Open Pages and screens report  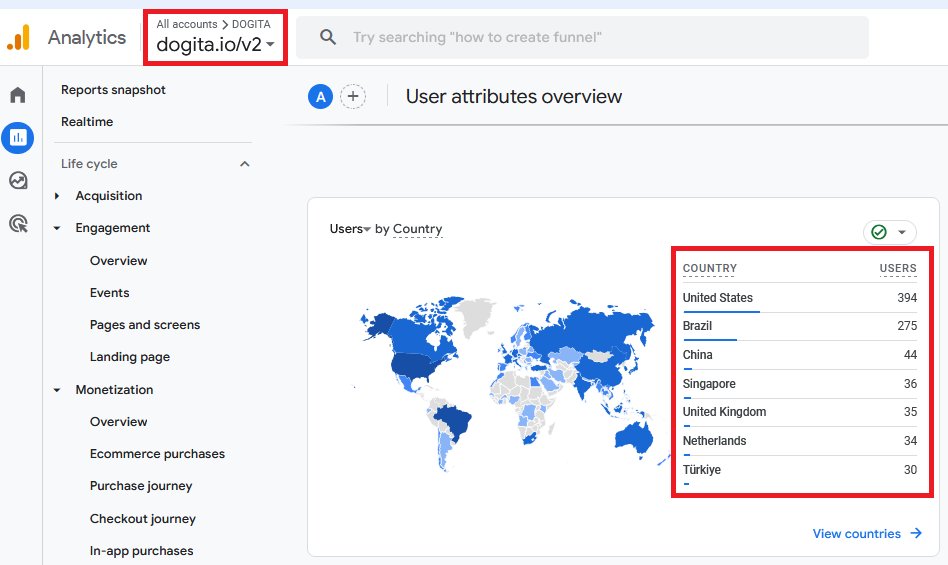coord(145,324)
